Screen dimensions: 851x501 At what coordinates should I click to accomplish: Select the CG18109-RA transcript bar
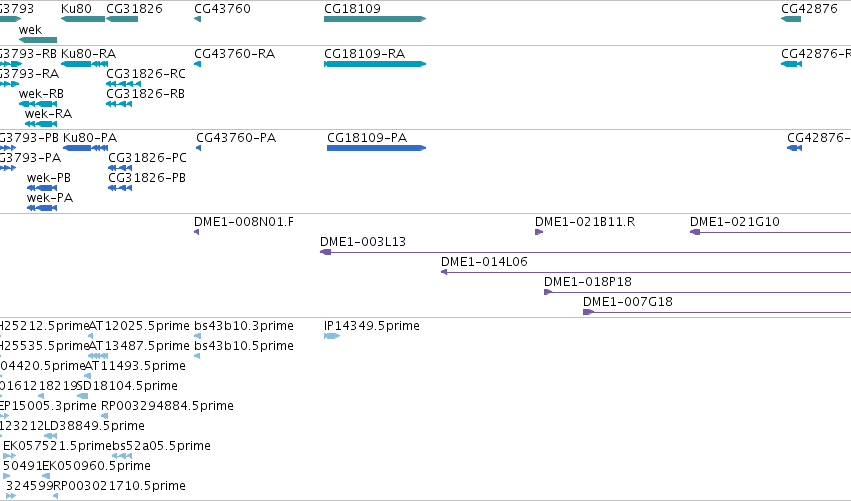pyautogui.click(x=375, y=64)
